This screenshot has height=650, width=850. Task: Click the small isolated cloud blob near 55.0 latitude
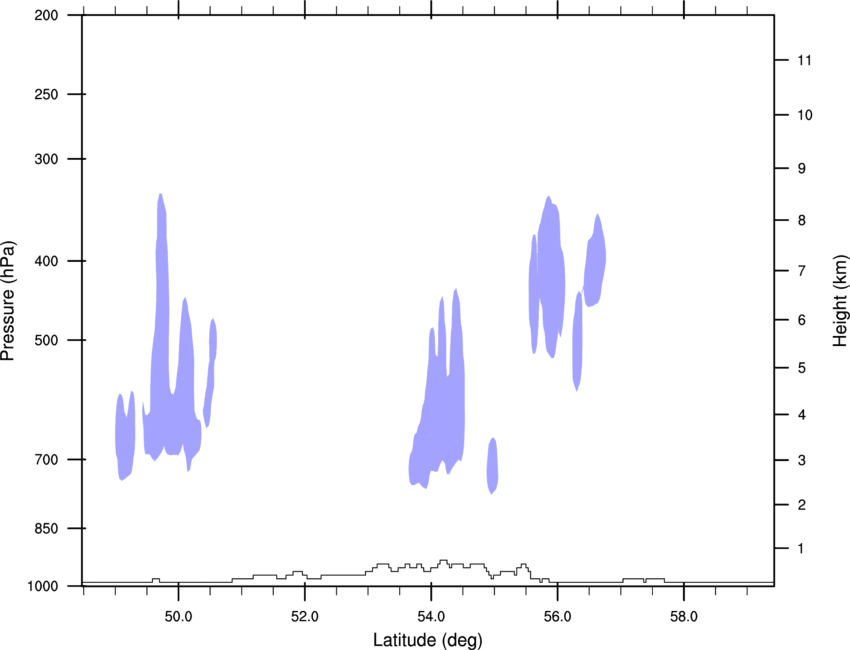492,465
